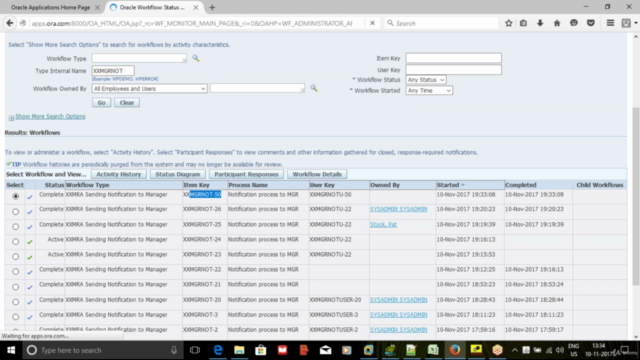The image size is (640, 360).
Task: Go to the browser home icon
Action: click(557, 23)
